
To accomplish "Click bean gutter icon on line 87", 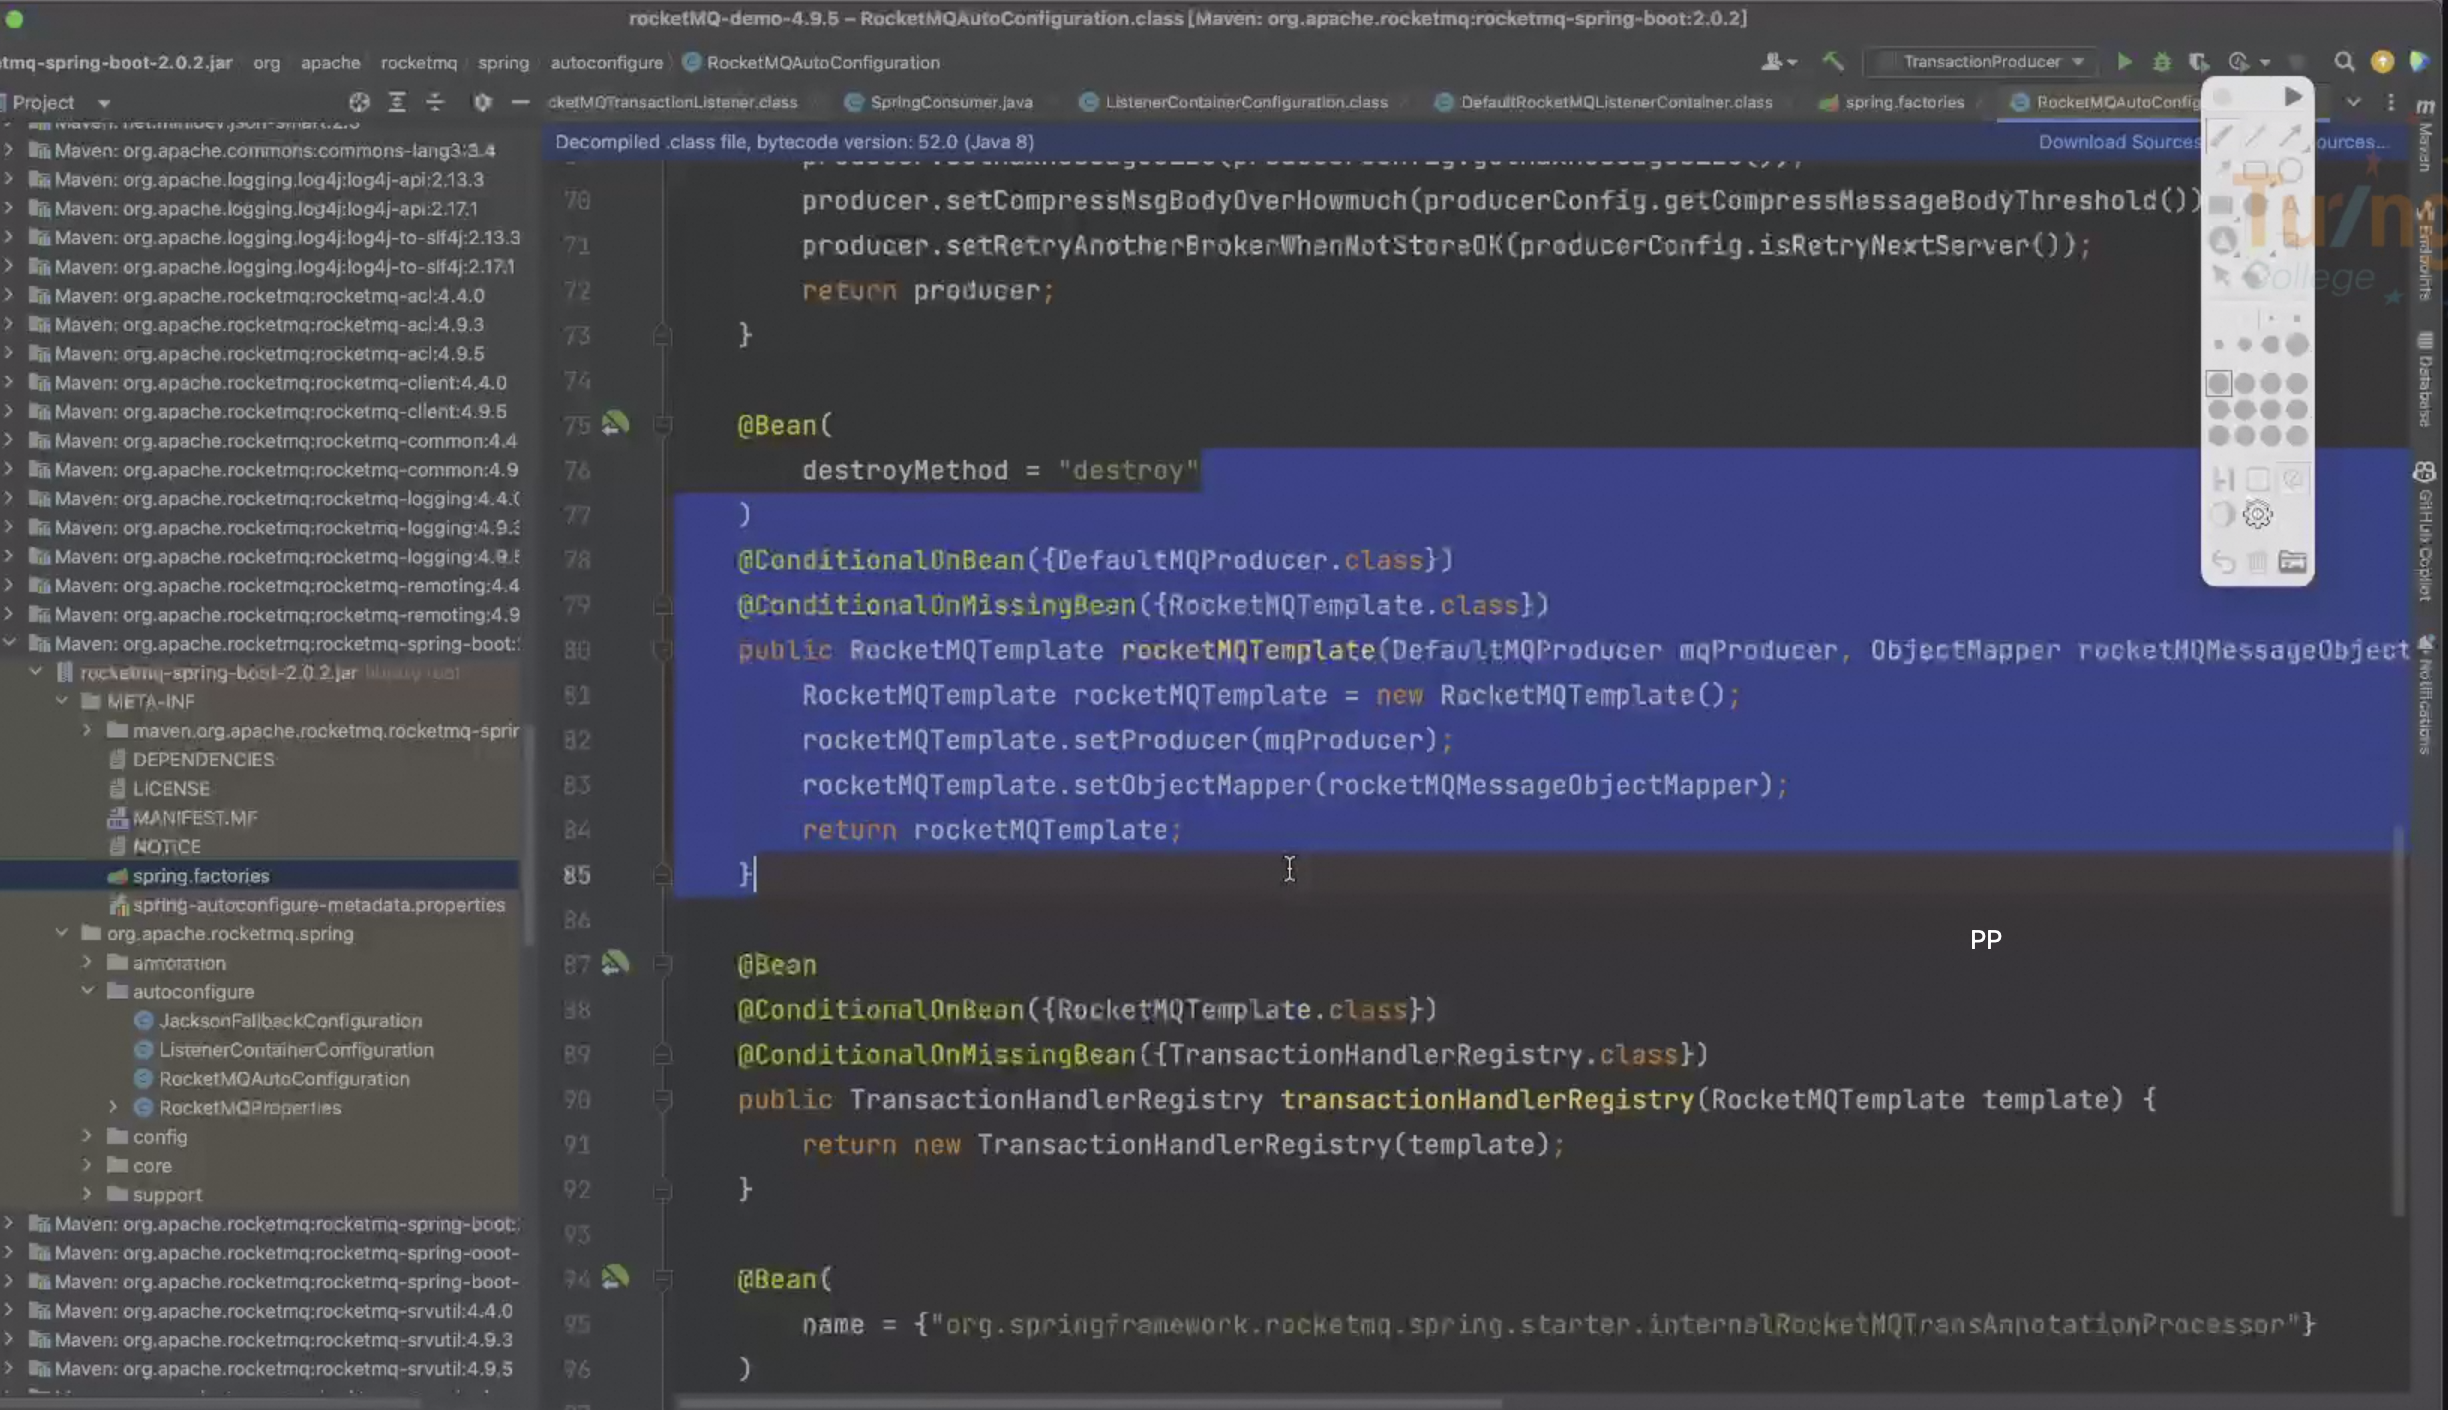I will click(615, 963).
